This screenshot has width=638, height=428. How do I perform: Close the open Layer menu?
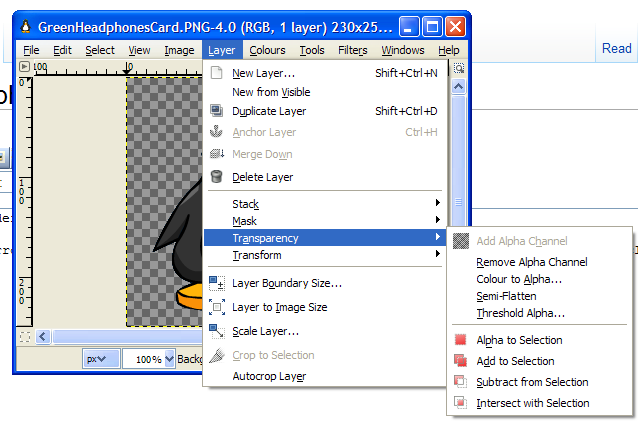[222, 50]
